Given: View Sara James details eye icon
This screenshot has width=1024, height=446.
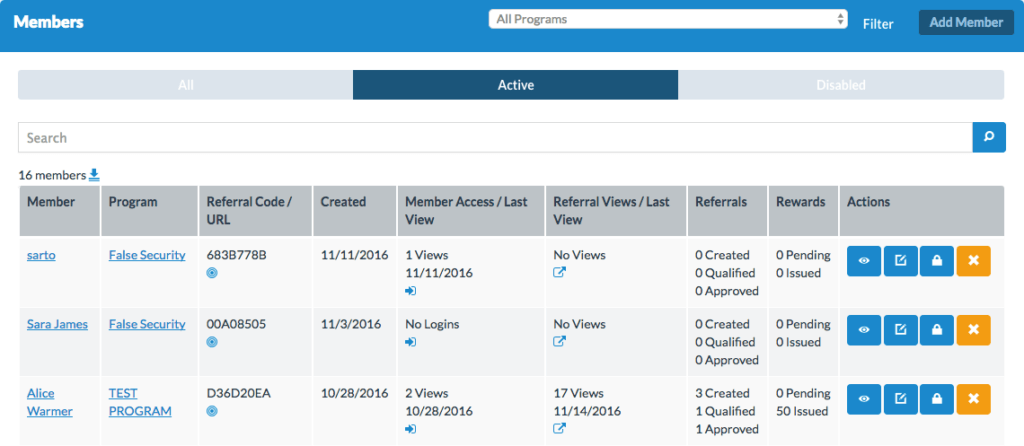Looking at the screenshot, I should 864,330.
